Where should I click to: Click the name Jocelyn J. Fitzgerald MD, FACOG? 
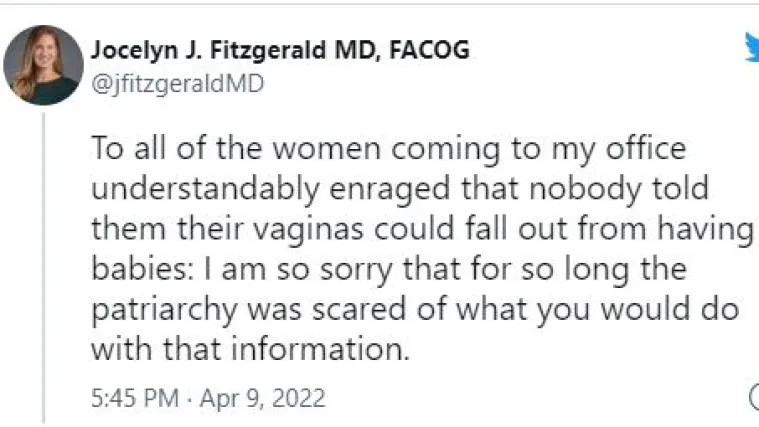coord(280,50)
